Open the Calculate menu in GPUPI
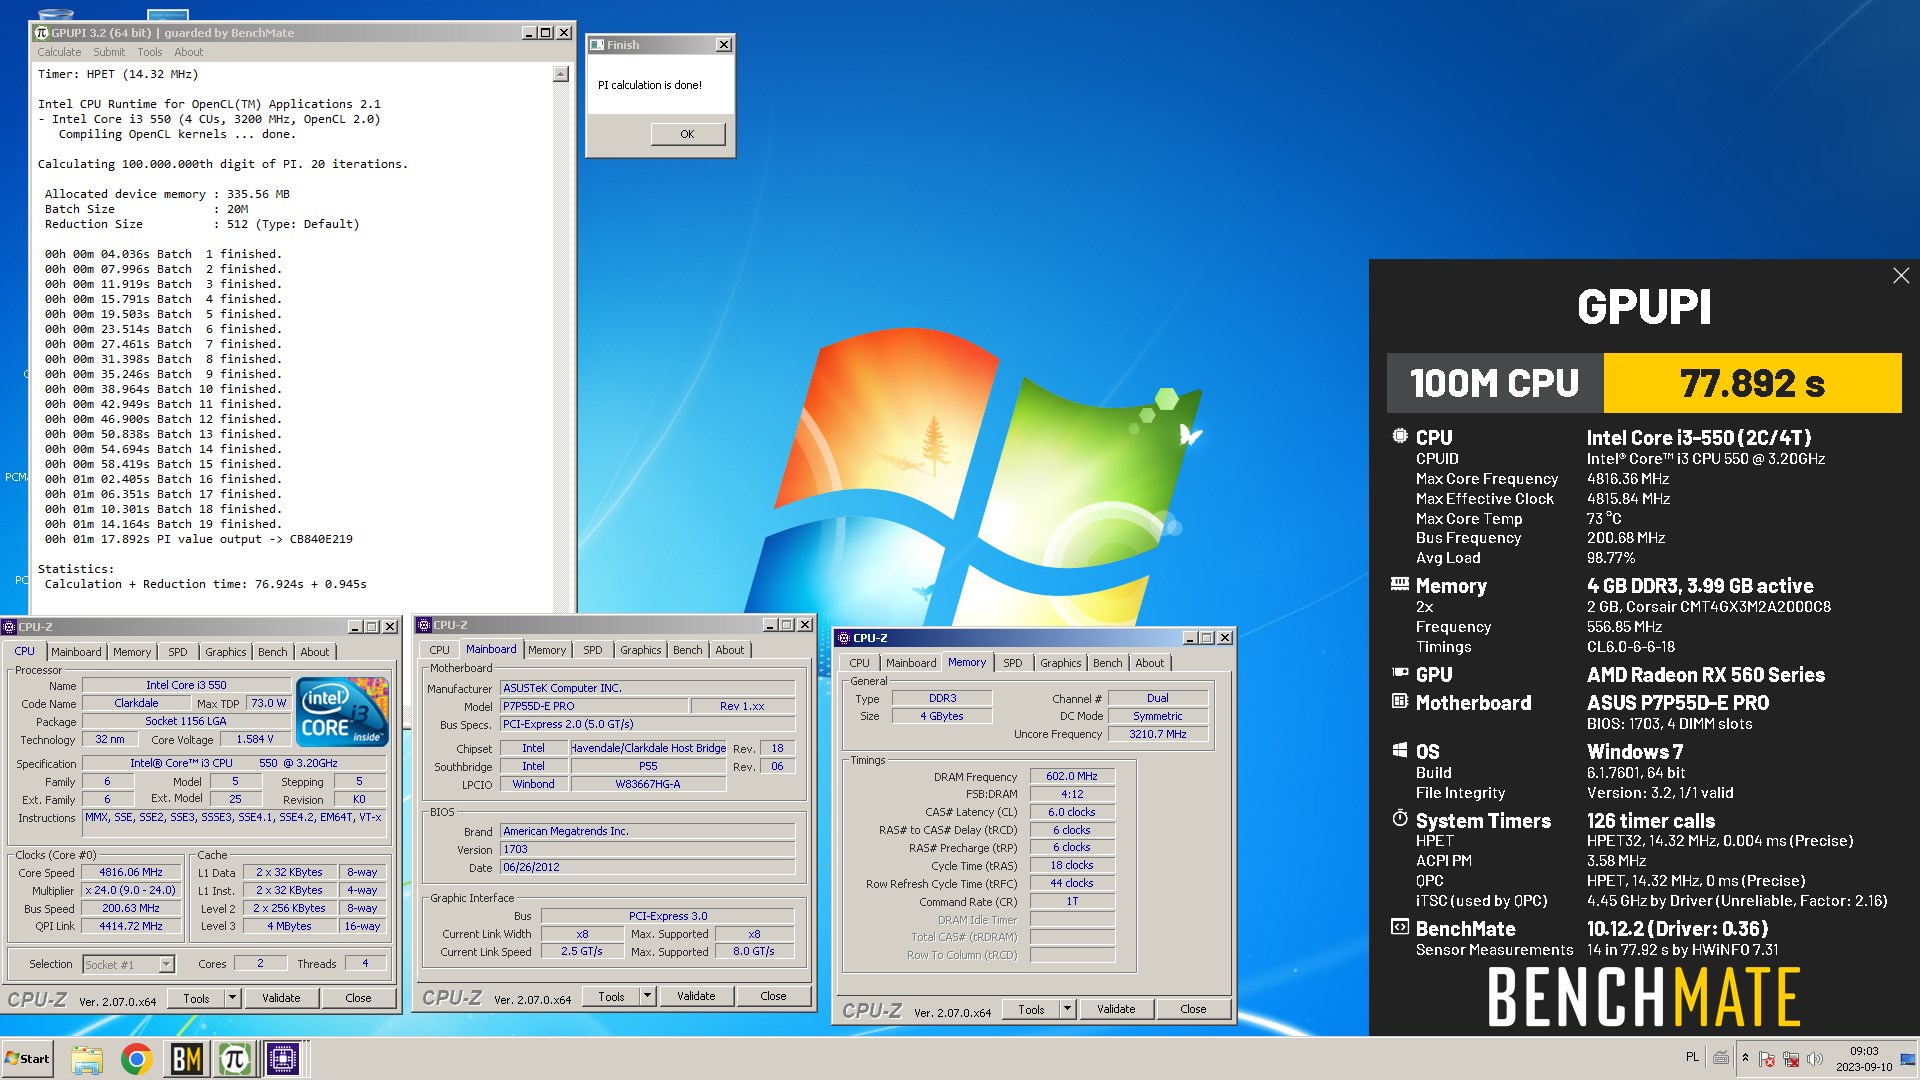 (59, 52)
